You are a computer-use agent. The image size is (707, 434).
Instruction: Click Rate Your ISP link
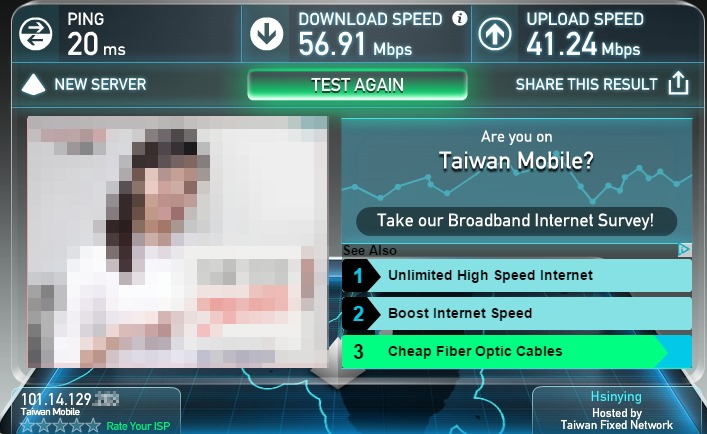[138, 426]
